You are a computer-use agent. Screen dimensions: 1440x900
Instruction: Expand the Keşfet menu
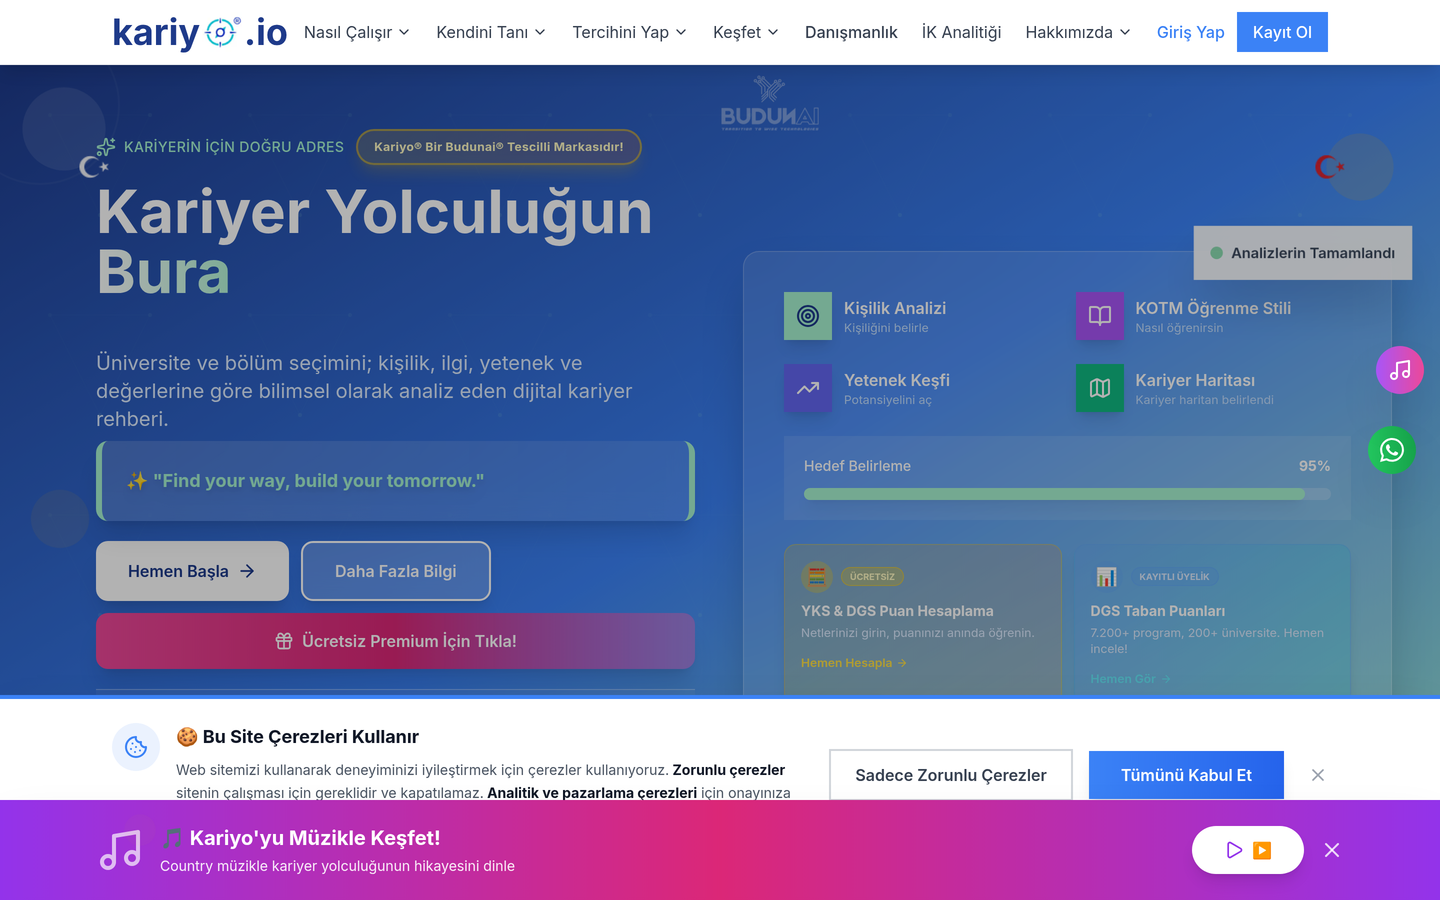click(746, 32)
